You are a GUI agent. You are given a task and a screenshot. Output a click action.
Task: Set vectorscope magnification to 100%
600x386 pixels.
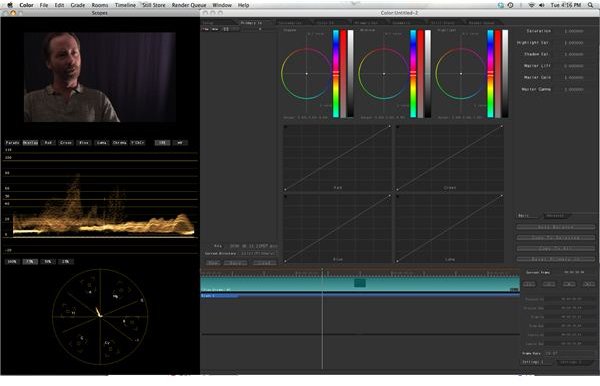(13, 262)
